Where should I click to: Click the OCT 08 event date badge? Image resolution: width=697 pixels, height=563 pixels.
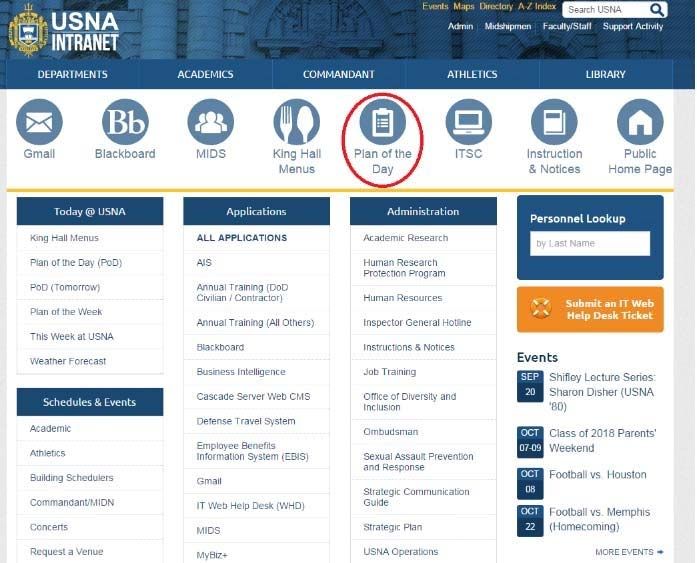530,483
